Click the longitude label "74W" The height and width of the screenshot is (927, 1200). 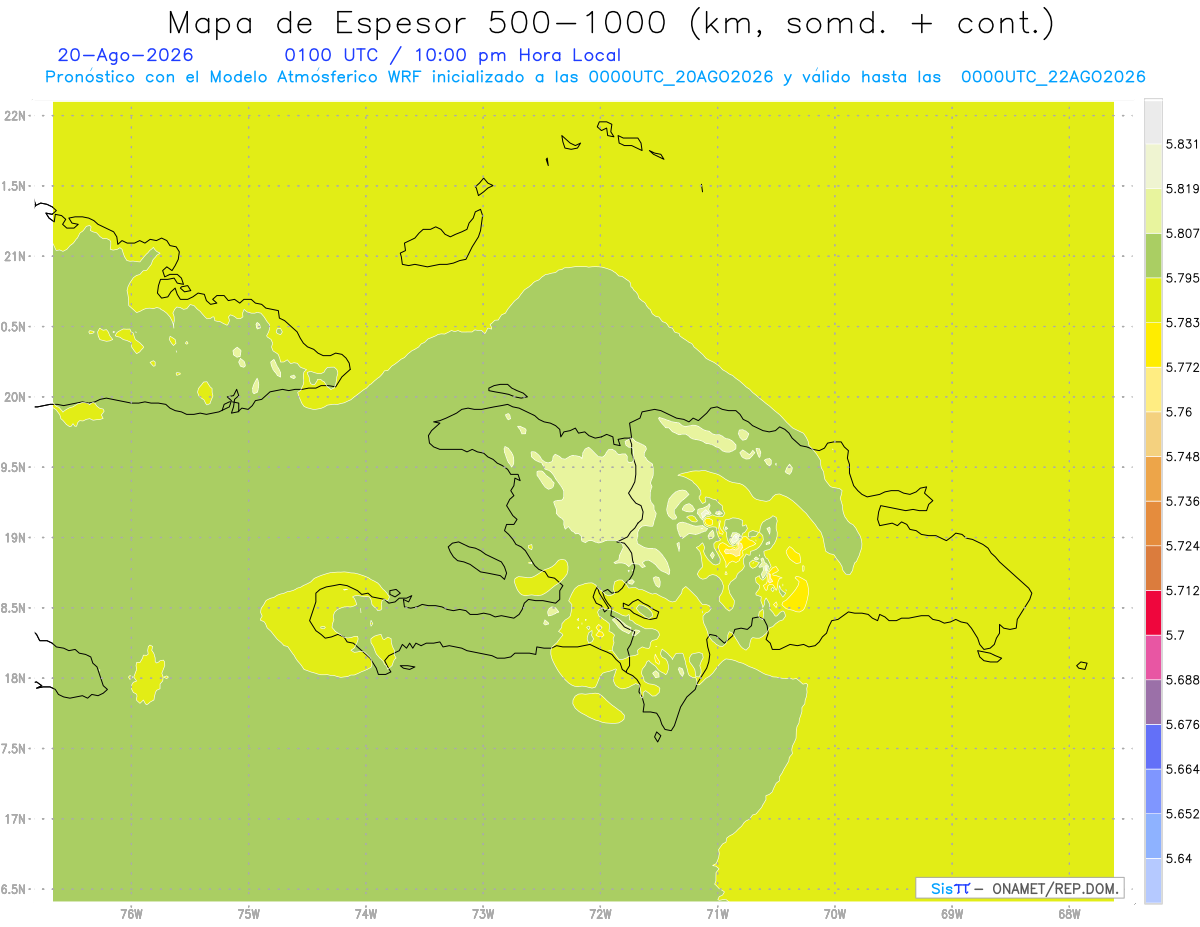pyautogui.click(x=365, y=913)
